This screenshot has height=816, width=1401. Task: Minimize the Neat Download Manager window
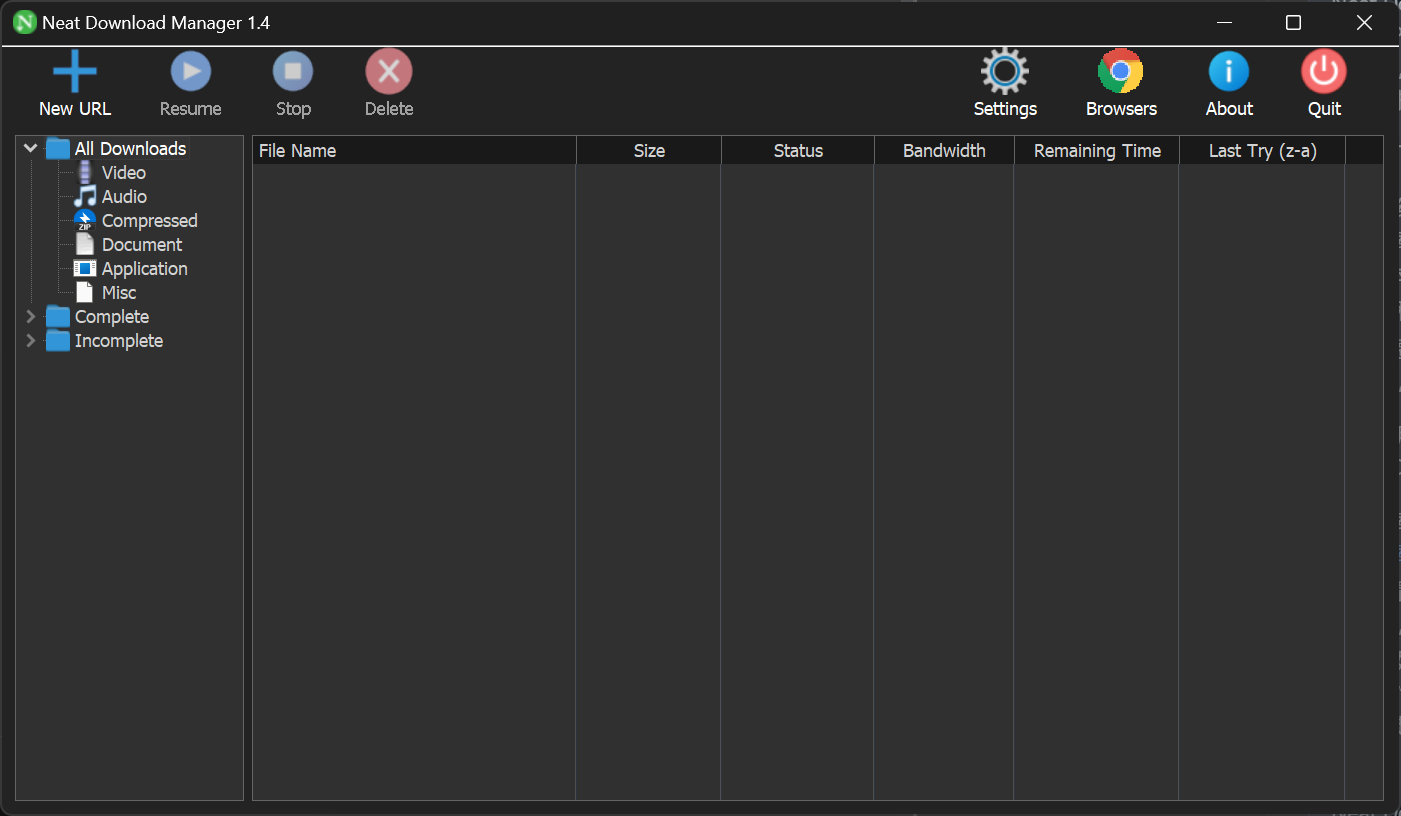click(1223, 23)
